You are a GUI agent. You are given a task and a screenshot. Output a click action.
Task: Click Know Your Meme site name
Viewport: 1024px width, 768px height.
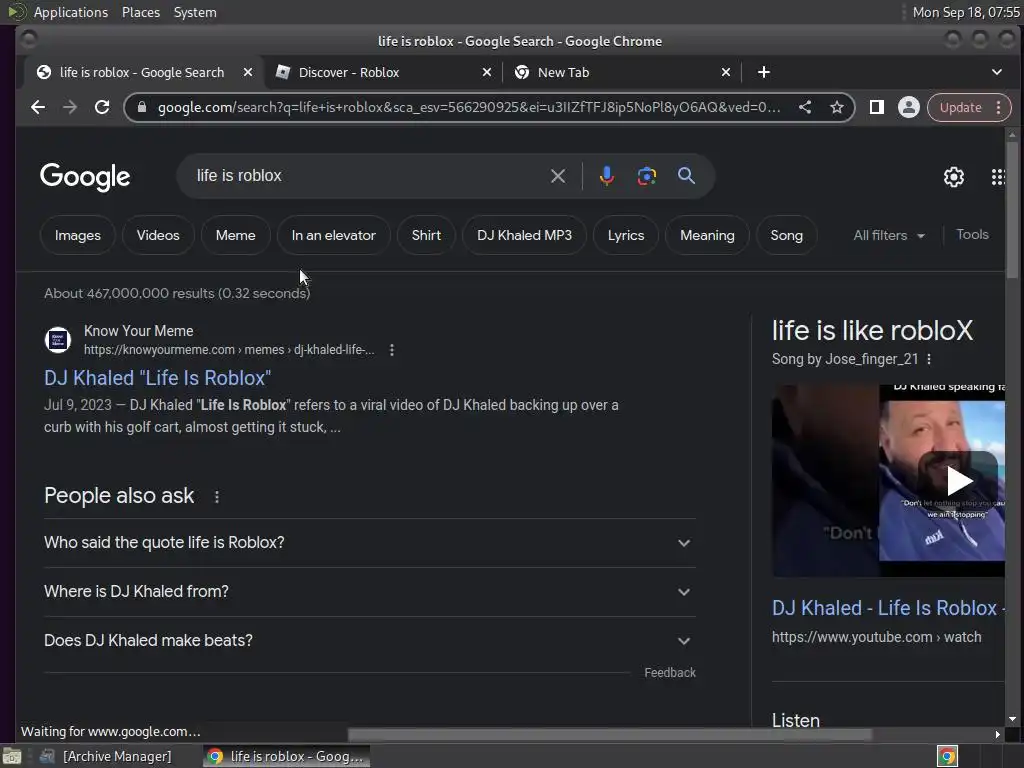point(138,331)
